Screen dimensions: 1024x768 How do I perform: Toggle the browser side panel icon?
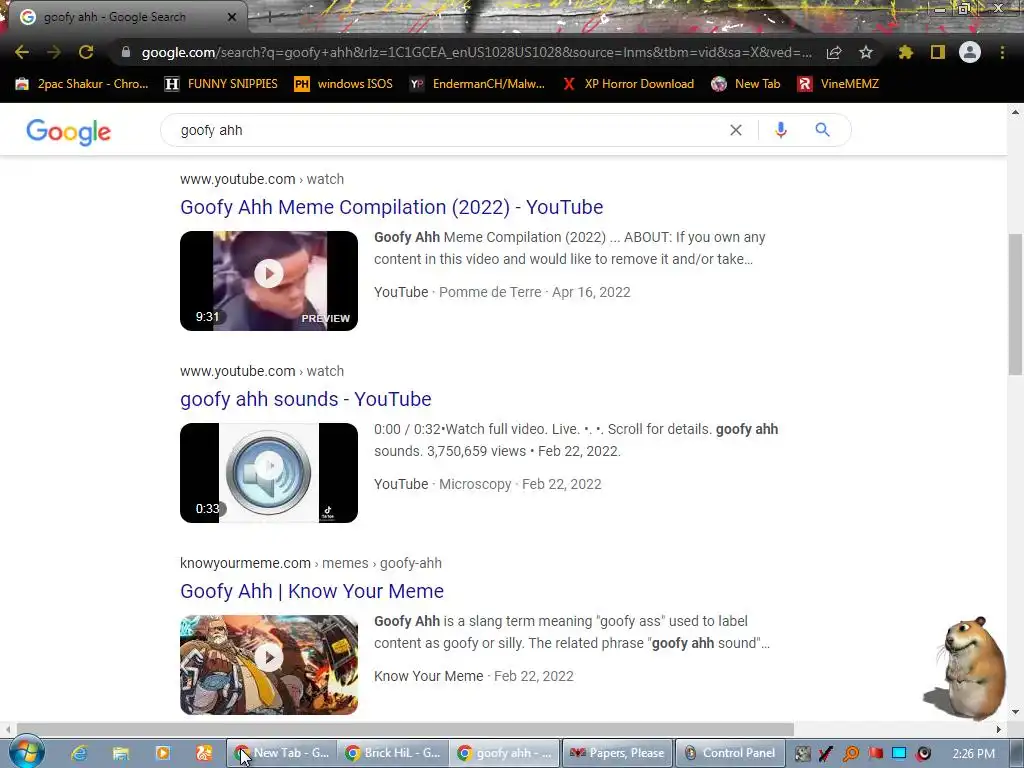(938, 52)
